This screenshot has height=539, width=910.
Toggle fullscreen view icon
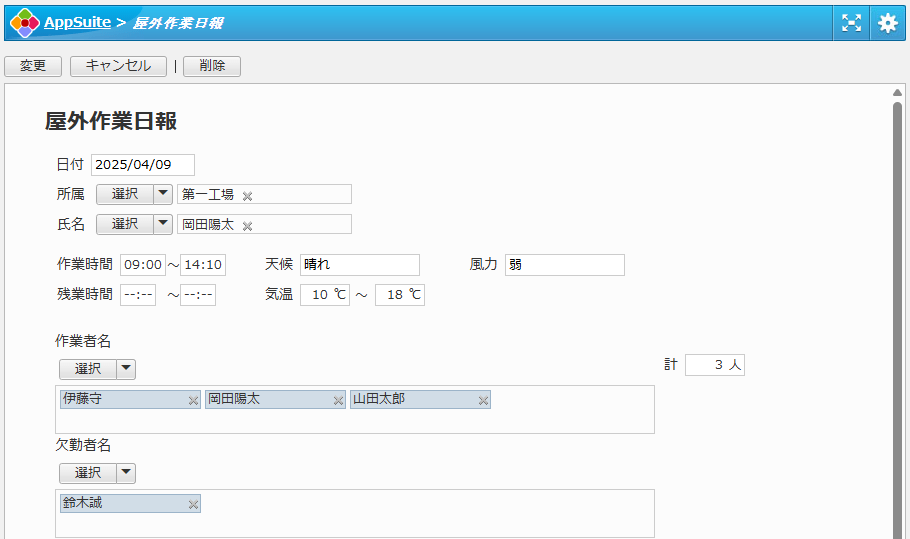pos(851,23)
